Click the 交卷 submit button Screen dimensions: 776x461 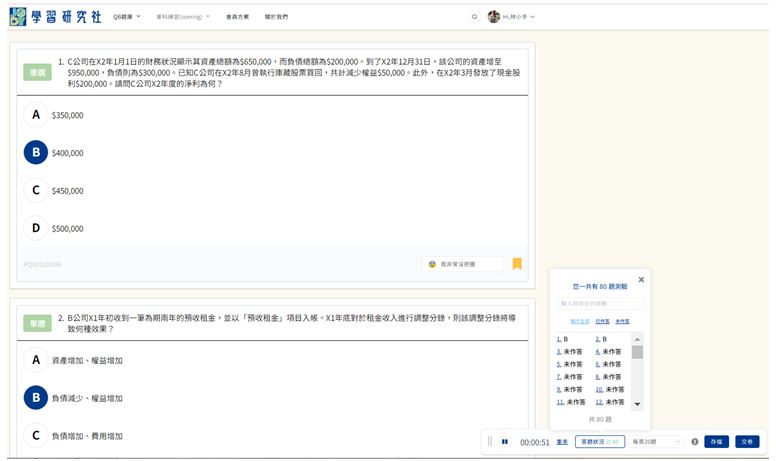[x=746, y=441]
